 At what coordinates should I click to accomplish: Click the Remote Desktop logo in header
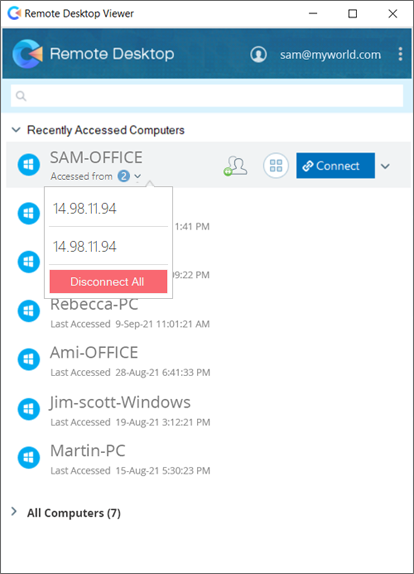tap(27, 54)
